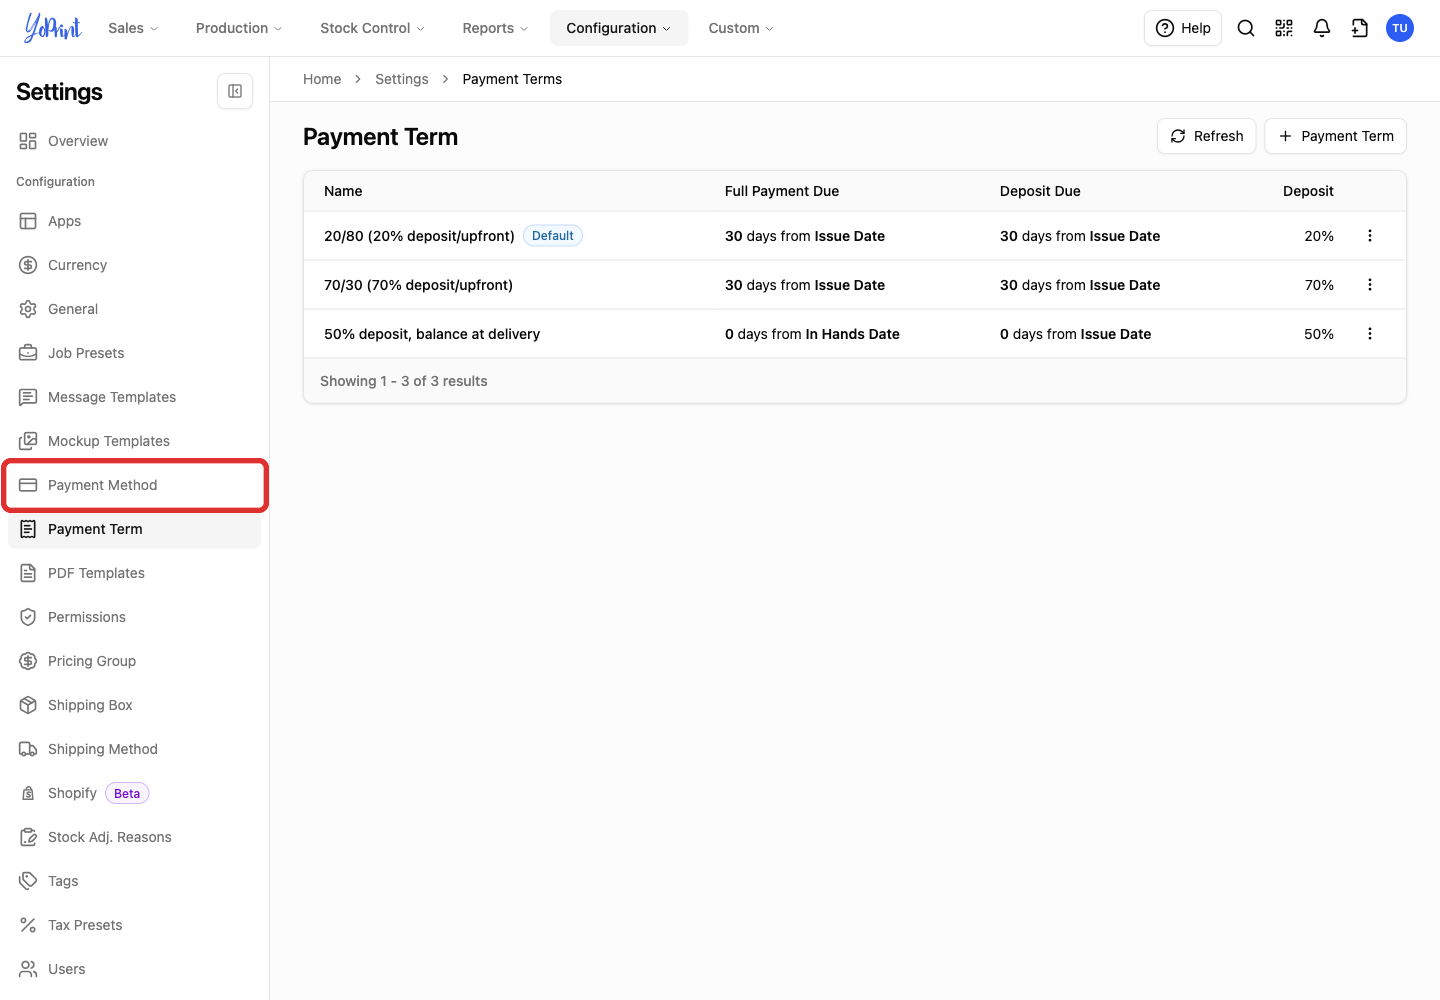This screenshot has width=1440, height=1000.
Task: Open Shopify Beta settings
Action: pos(134,793)
